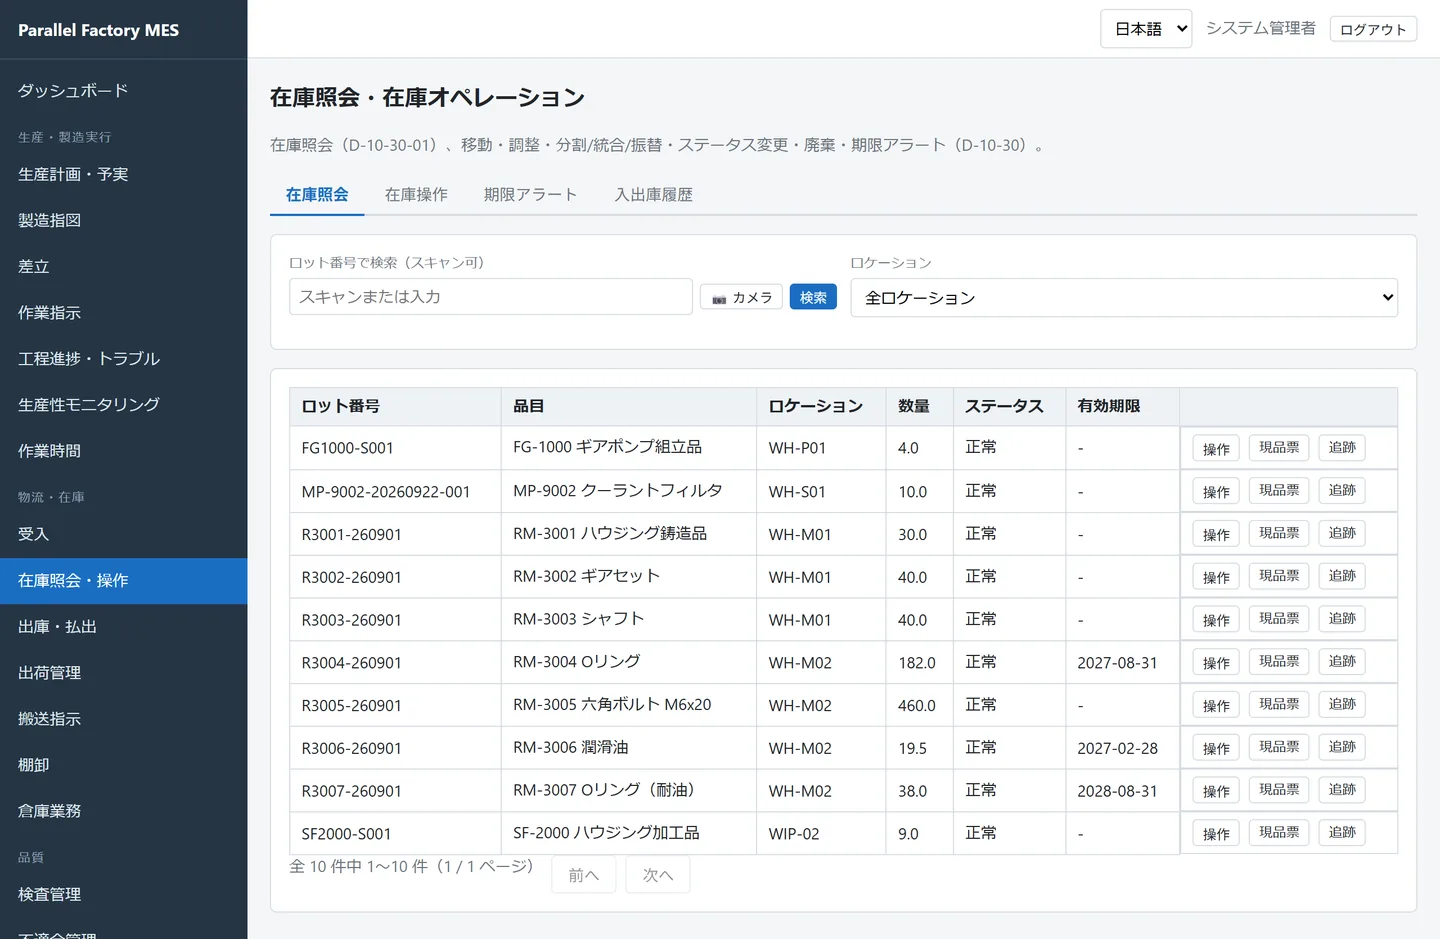Click the 品目 column header
Screen dimensions: 1440x939
[x=628, y=407]
